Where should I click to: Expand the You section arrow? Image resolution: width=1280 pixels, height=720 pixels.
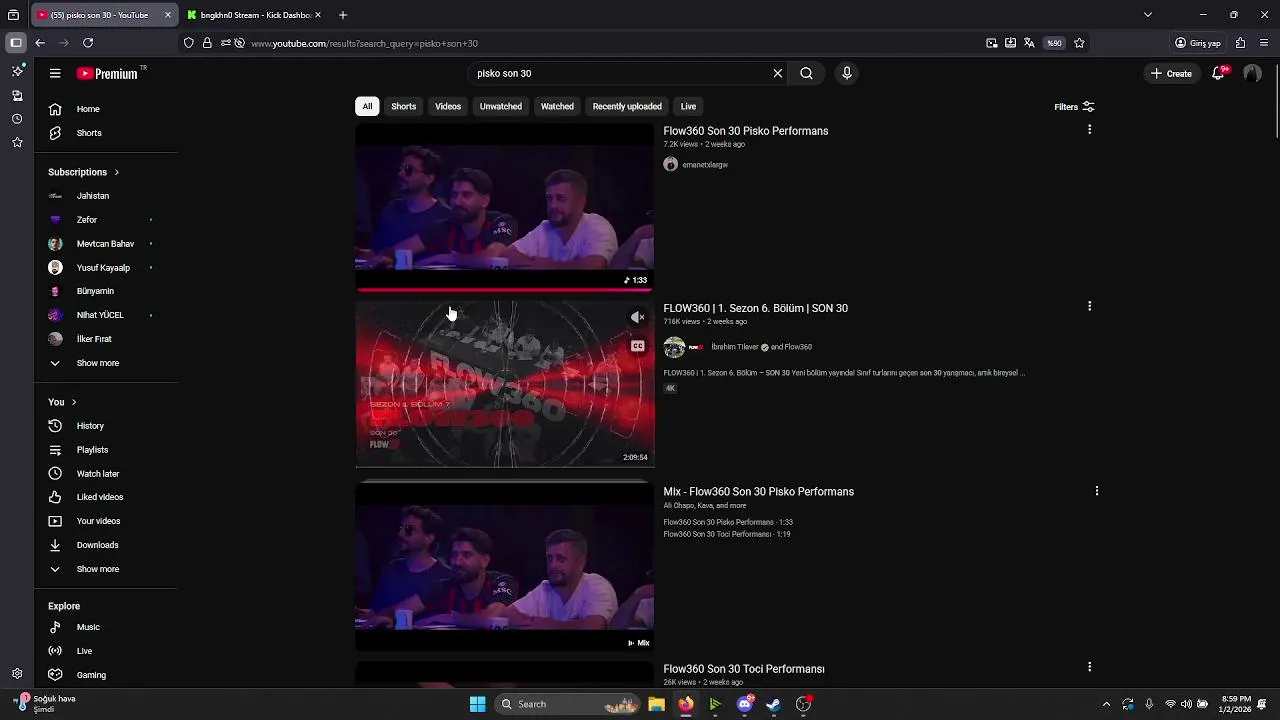(73, 402)
